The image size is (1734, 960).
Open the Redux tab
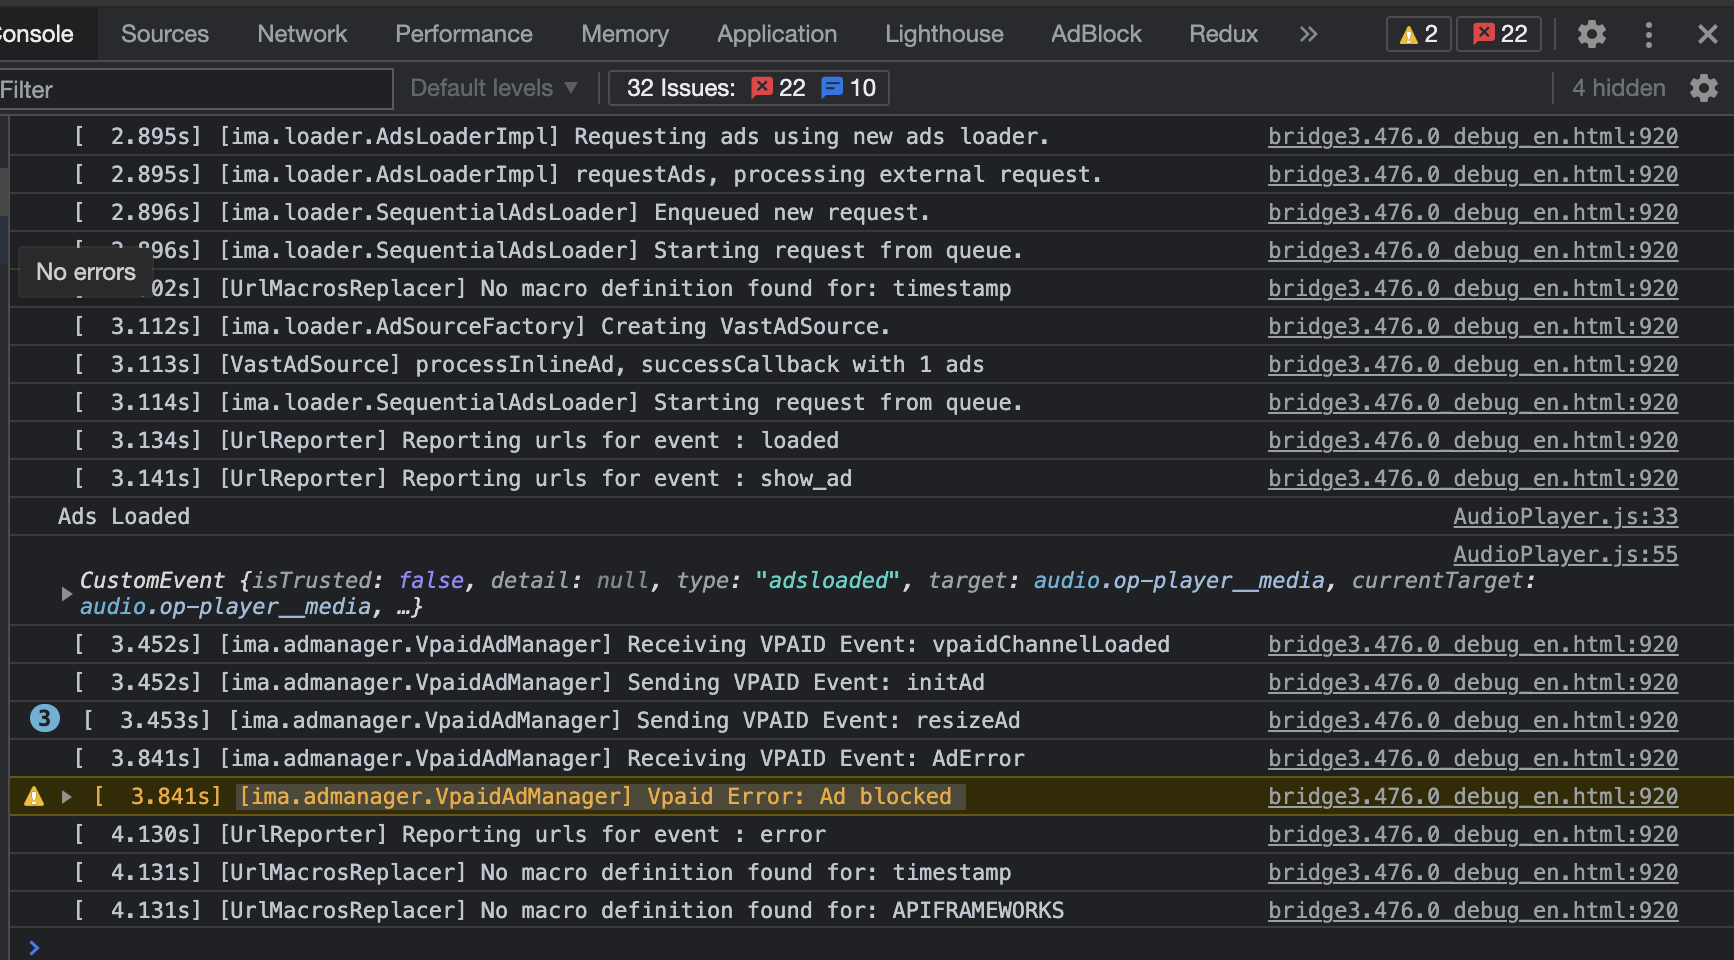[x=1223, y=34]
